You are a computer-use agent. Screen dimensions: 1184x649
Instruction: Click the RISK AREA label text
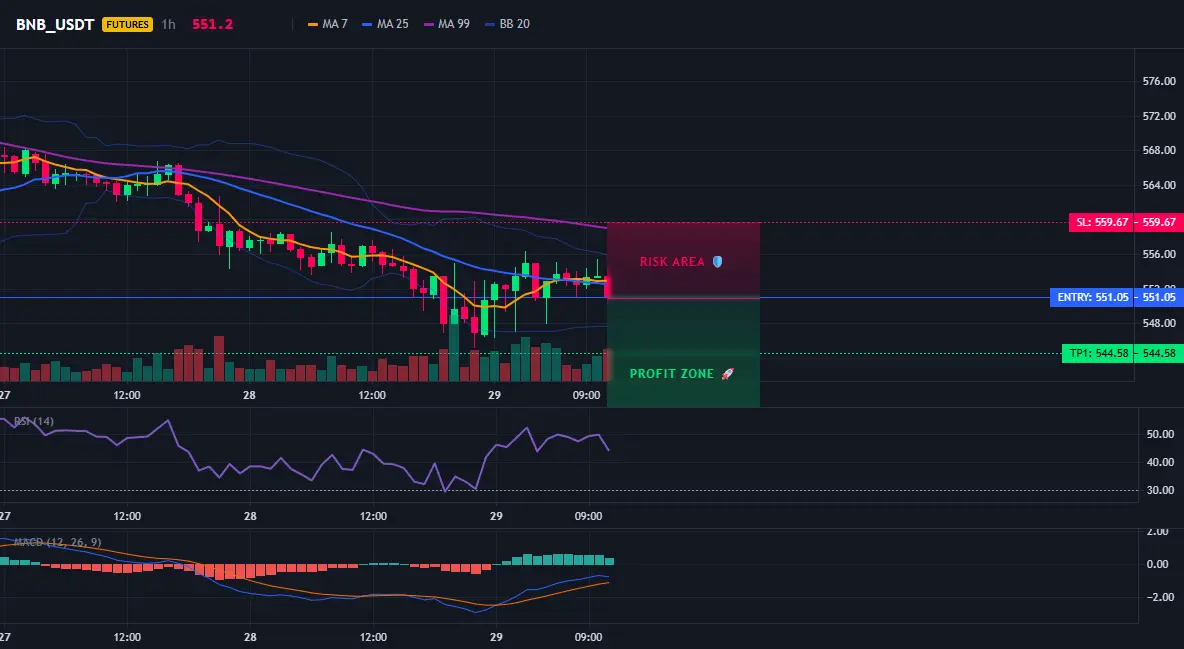(x=672, y=261)
